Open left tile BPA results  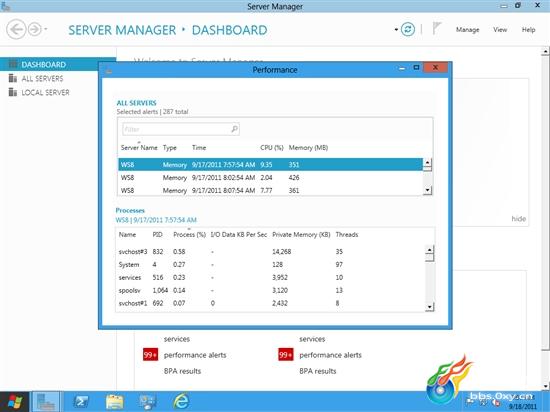point(182,371)
